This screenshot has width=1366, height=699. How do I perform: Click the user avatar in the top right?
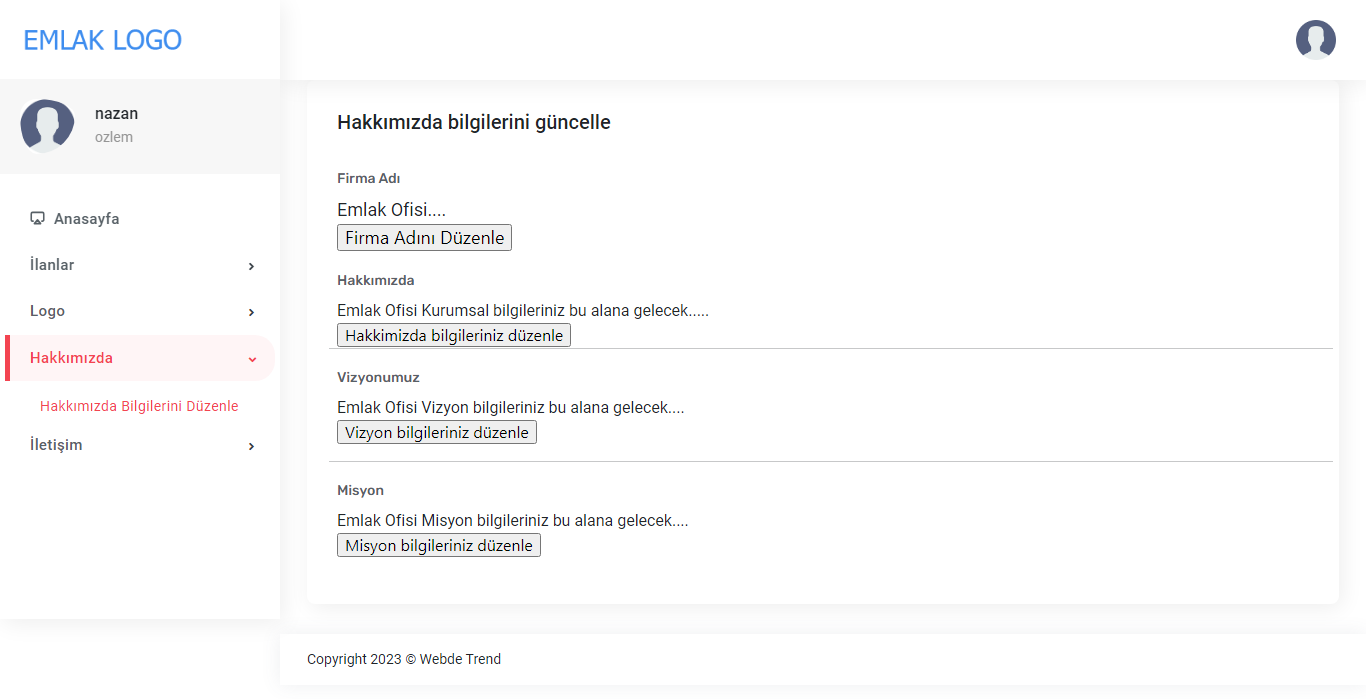point(1315,40)
